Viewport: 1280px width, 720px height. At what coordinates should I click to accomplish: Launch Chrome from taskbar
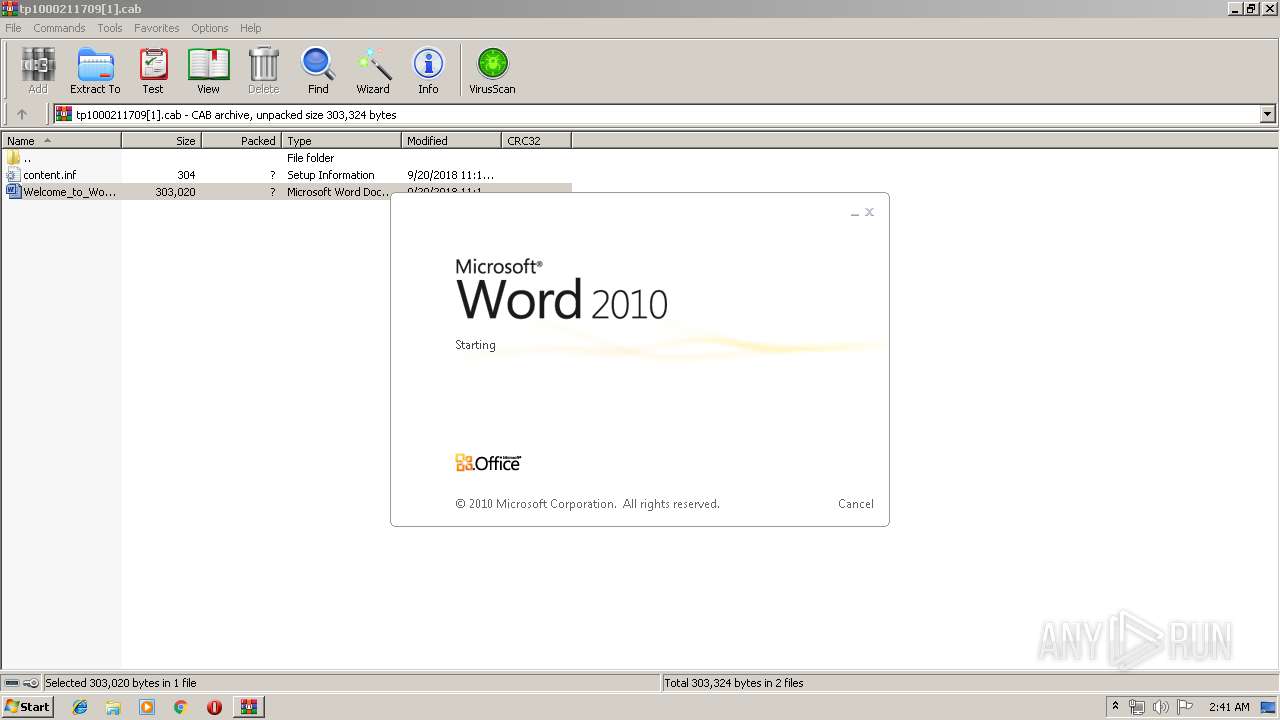[x=180, y=707]
